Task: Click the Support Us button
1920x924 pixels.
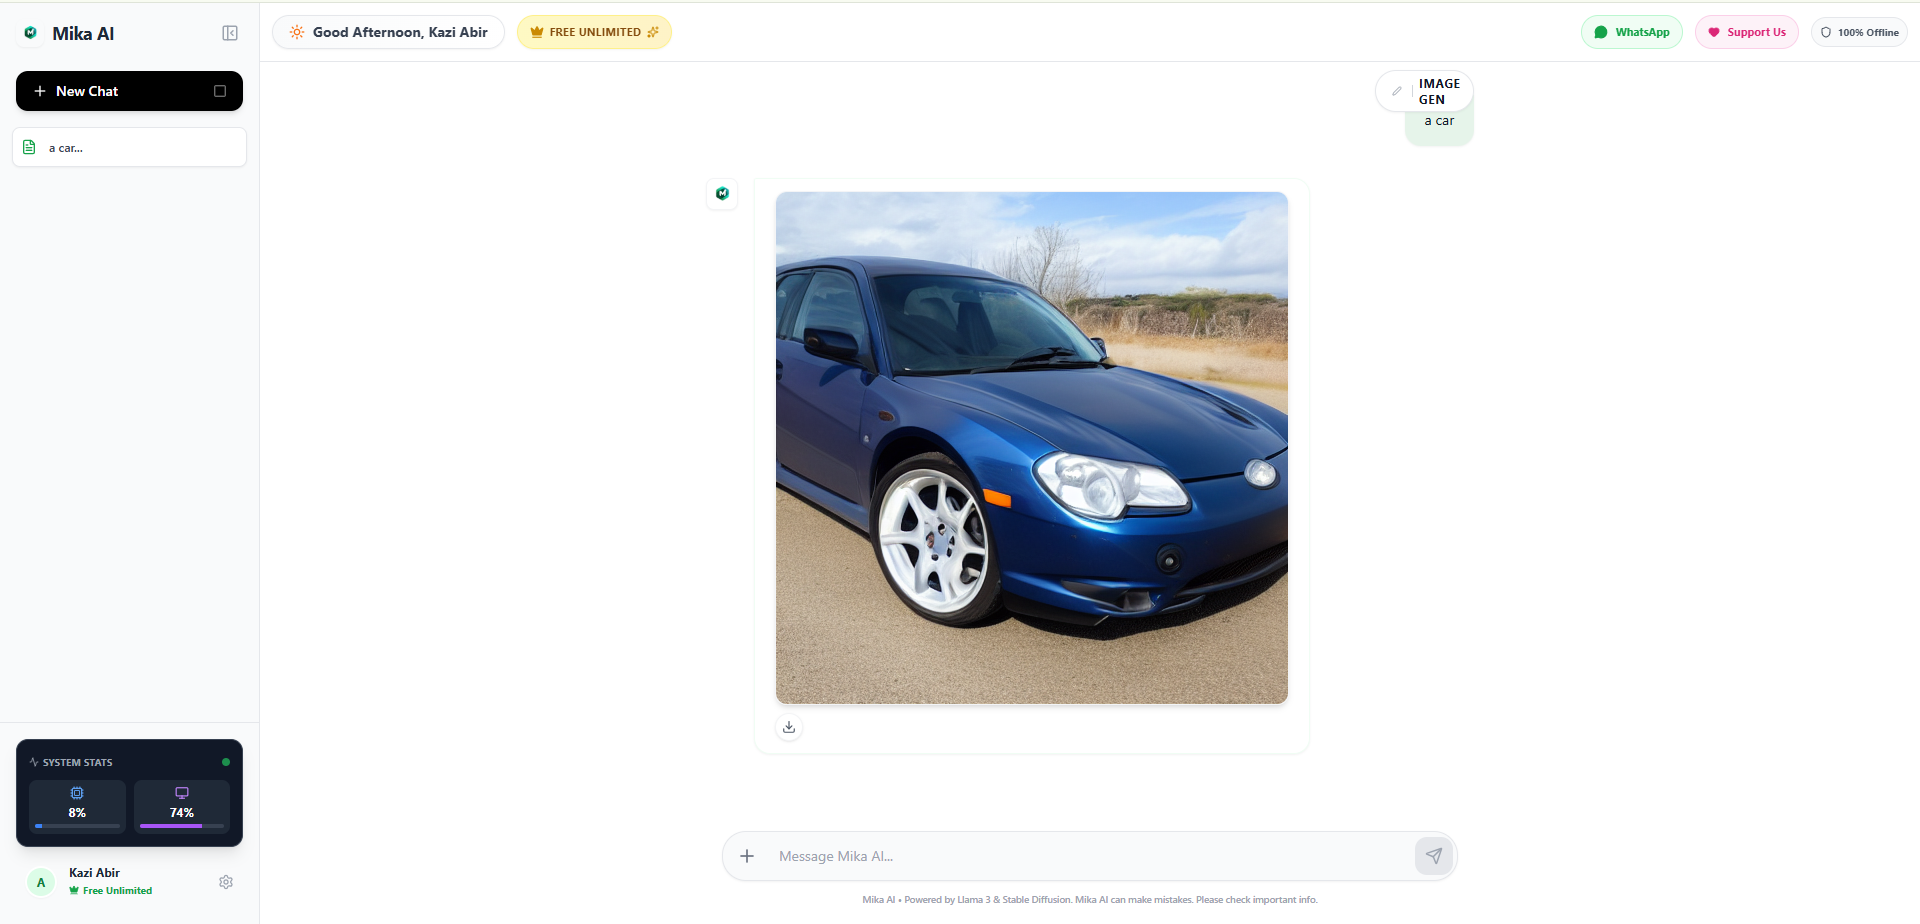Action: [x=1746, y=32]
